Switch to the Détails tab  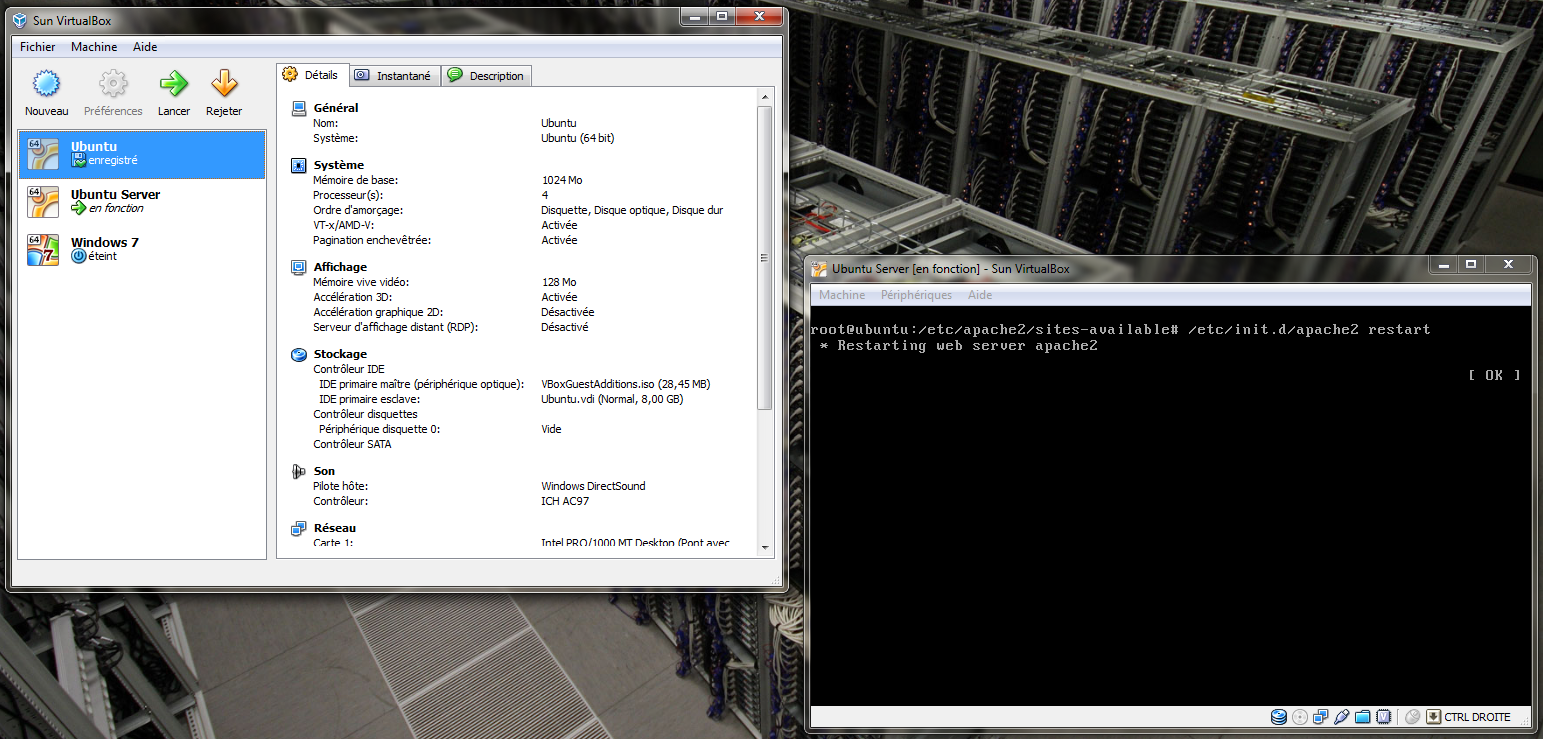312,75
